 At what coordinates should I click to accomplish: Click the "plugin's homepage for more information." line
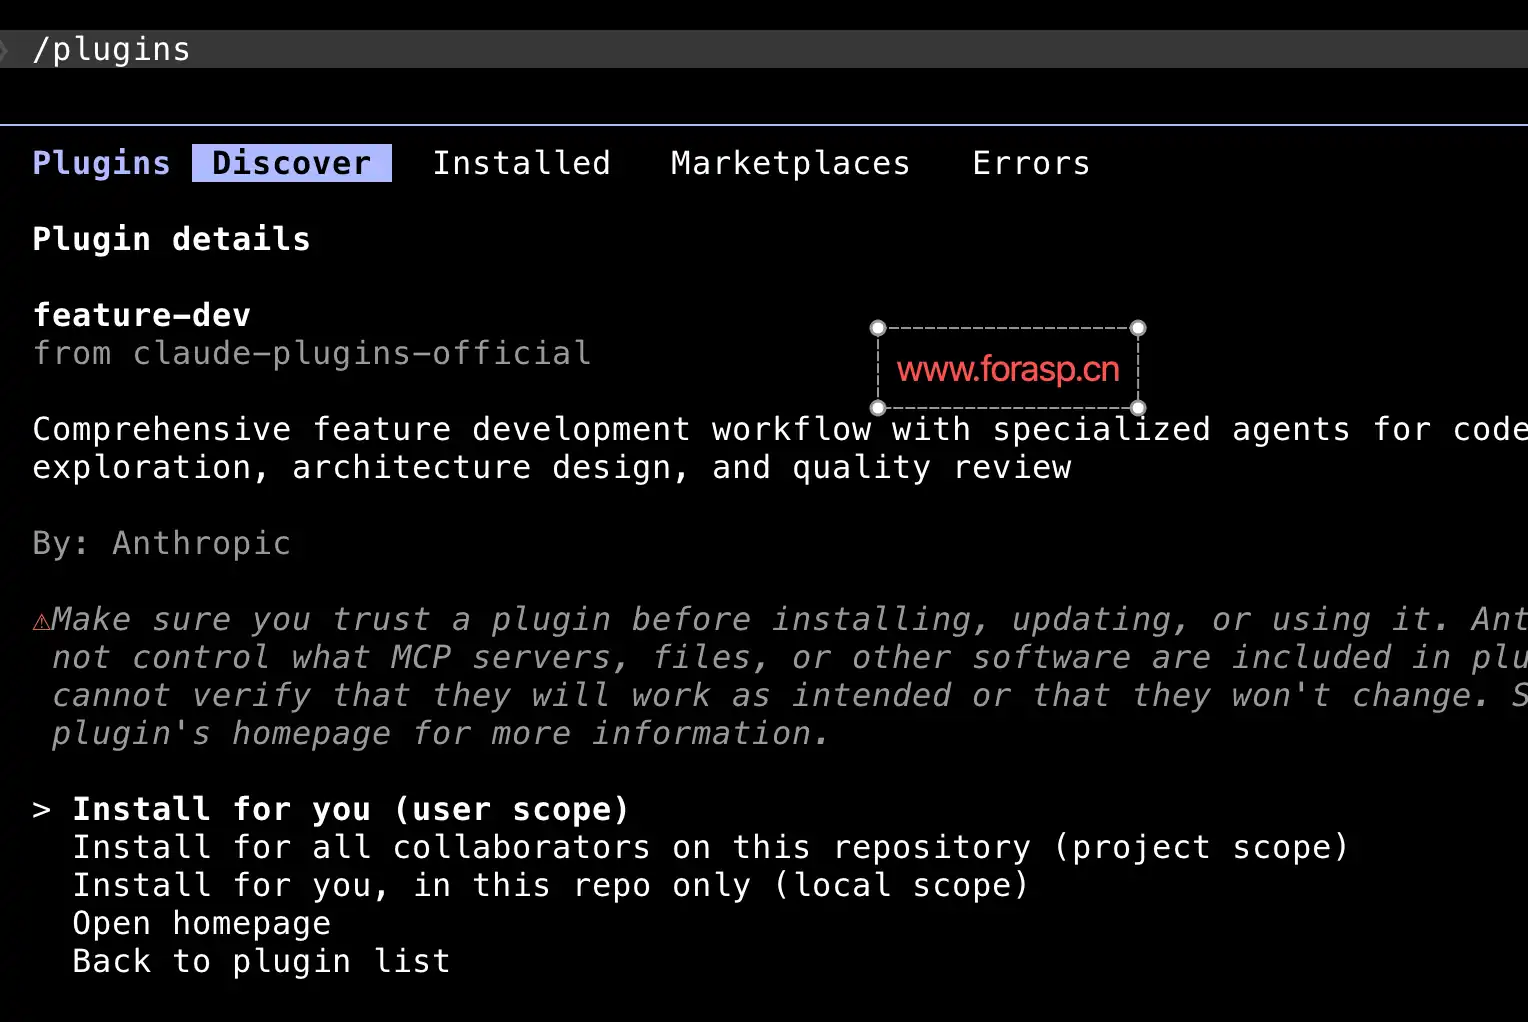(440, 733)
